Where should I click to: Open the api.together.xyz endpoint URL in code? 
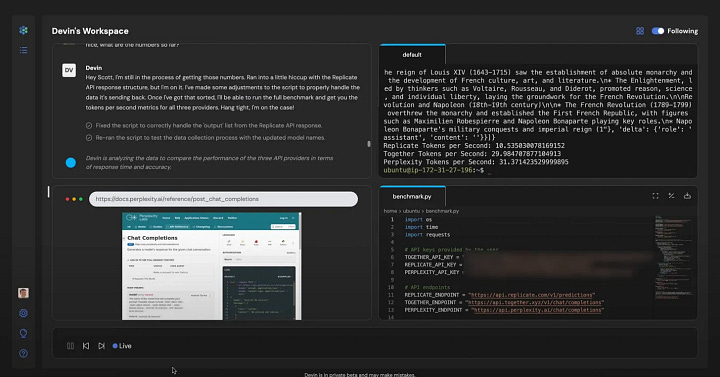[535, 303]
